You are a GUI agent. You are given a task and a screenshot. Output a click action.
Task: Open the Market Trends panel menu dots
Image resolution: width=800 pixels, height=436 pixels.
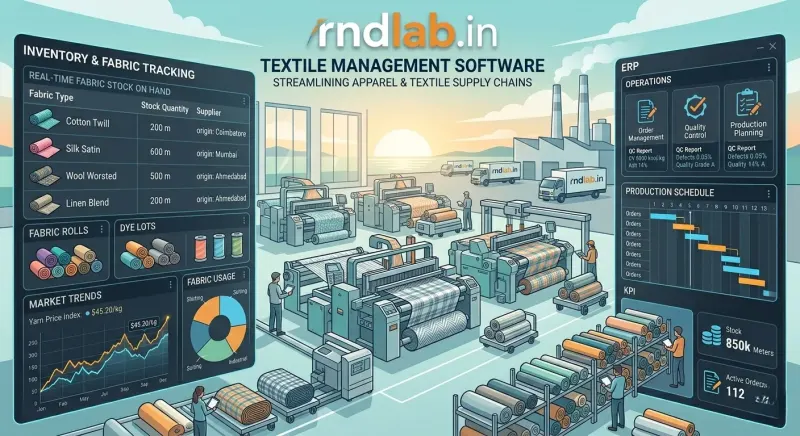coord(170,286)
